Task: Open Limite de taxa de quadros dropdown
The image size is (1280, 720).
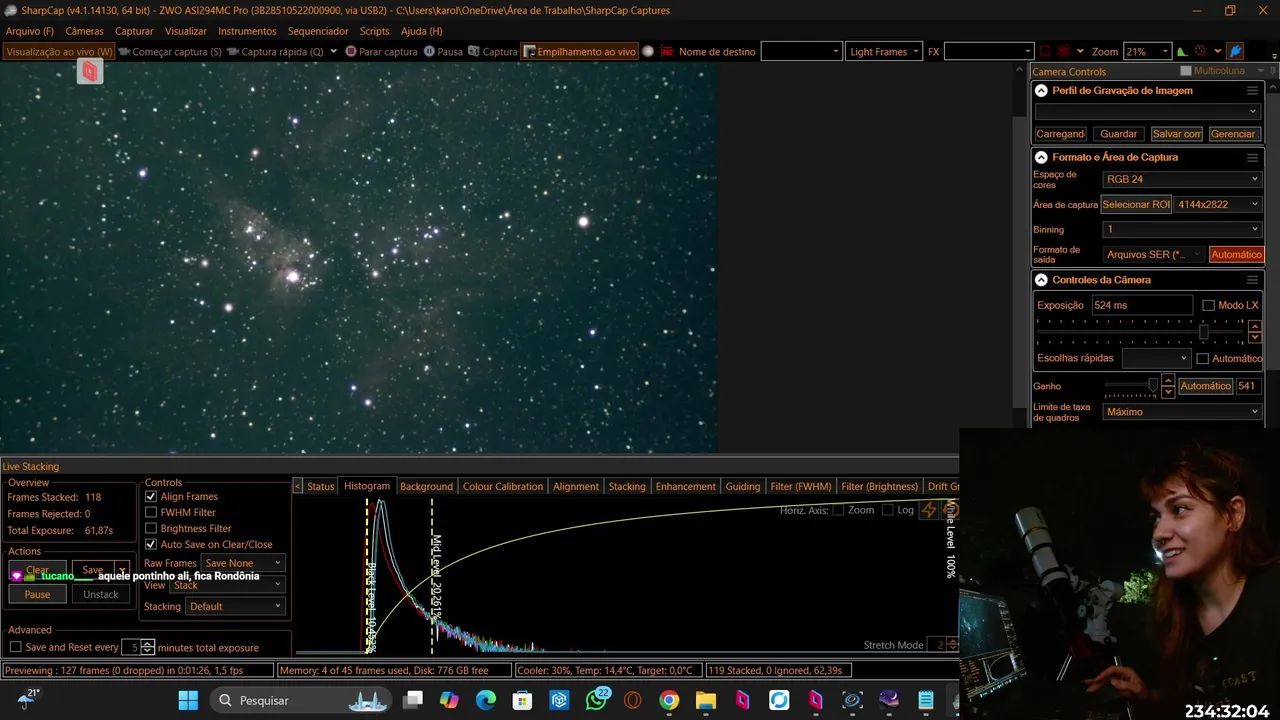Action: pos(1181,411)
